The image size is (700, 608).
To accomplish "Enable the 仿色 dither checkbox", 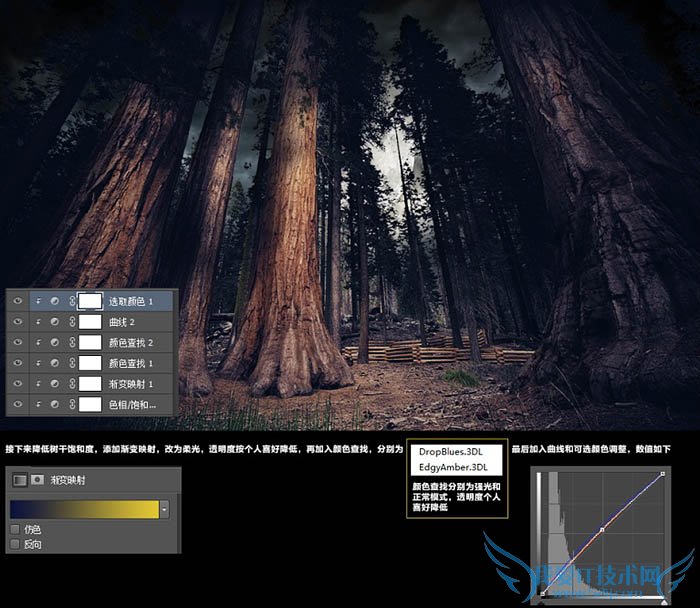I will (15, 529).
